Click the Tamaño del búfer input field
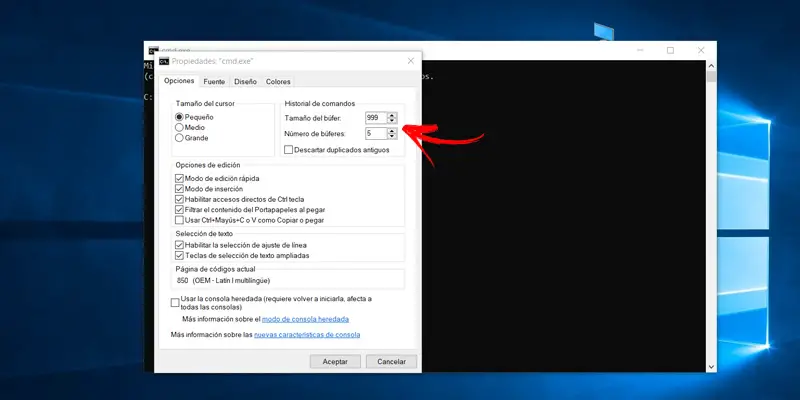The width and height of the screenshot is (800, 400). (376, 118)
